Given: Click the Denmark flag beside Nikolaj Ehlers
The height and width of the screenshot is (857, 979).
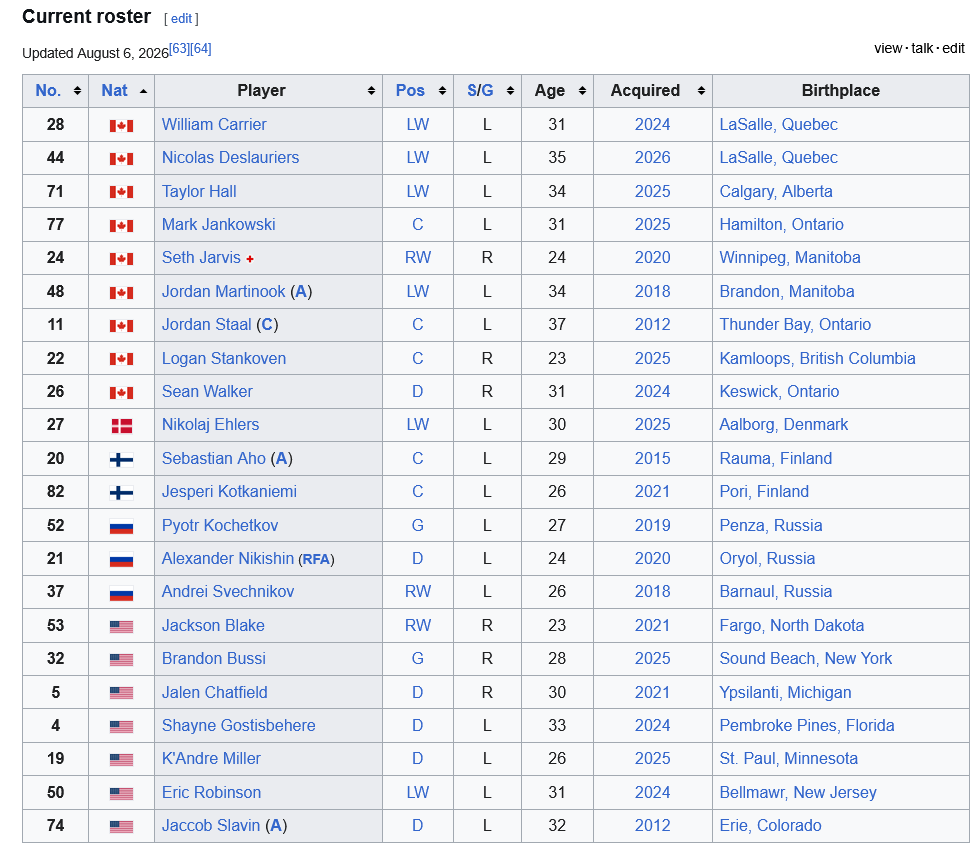Looking at the screenshot, I should point(122,426).
